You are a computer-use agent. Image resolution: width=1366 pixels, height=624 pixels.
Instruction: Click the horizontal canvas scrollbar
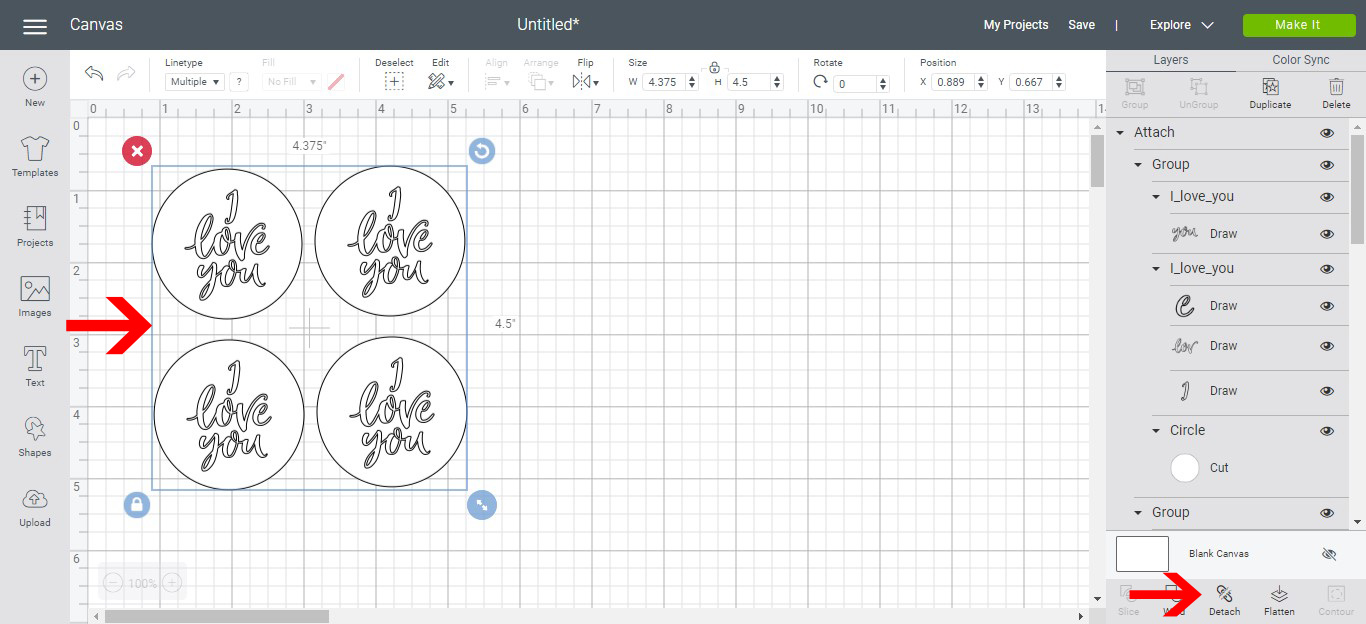pos(216,616)
